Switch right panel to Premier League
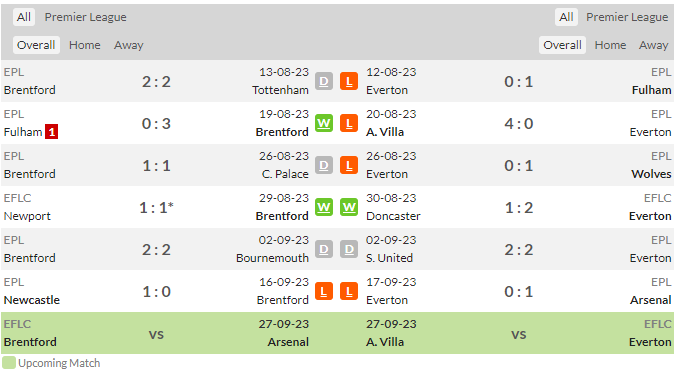The width and height of the screenshot is (674, 385). (x=627, y=17)
